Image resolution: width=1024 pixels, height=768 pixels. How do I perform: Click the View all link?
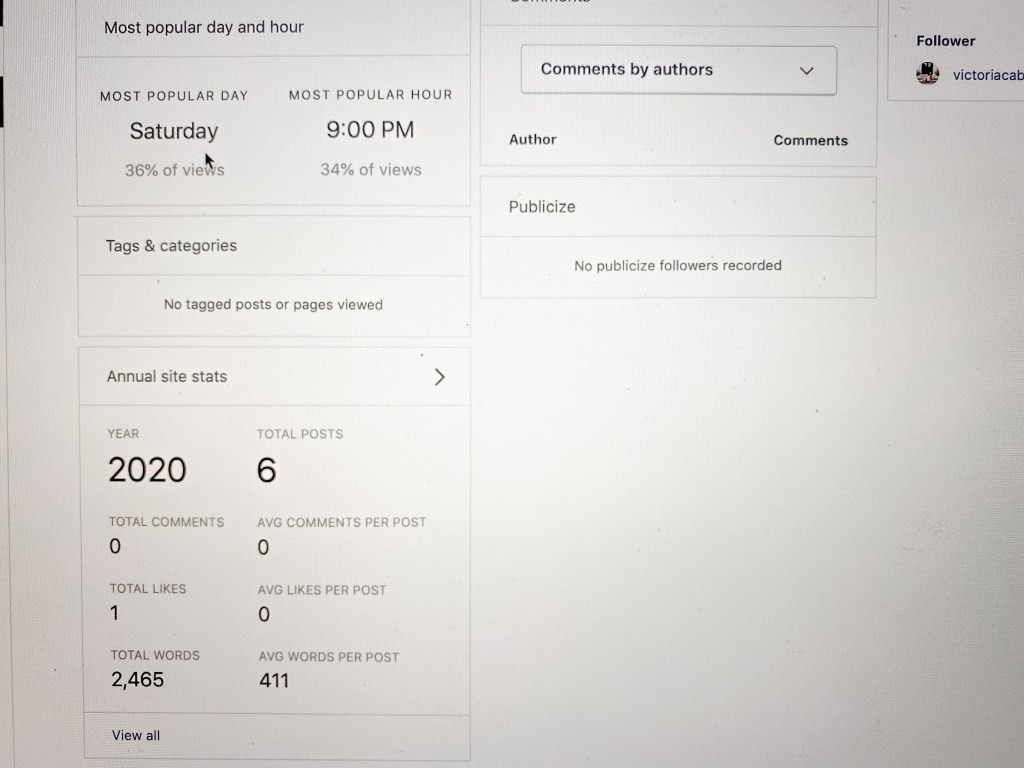tap(136, 735)
